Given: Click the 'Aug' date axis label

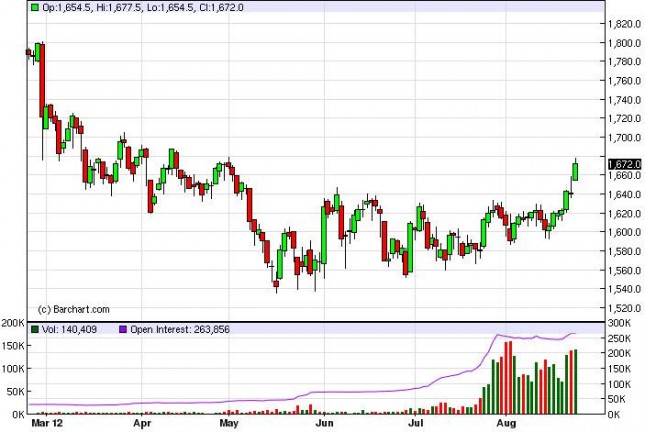Looking at the screenshot, I should coord(506,423).
